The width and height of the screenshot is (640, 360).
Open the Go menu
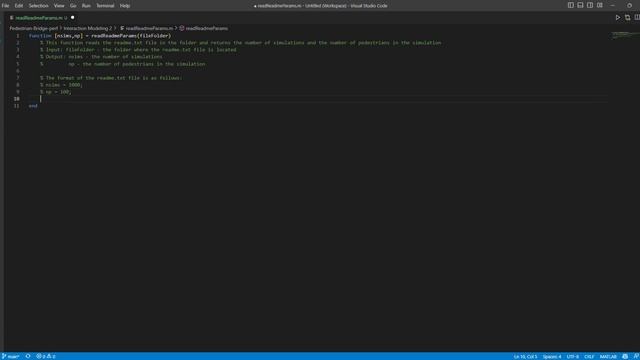tap(73, 6)
